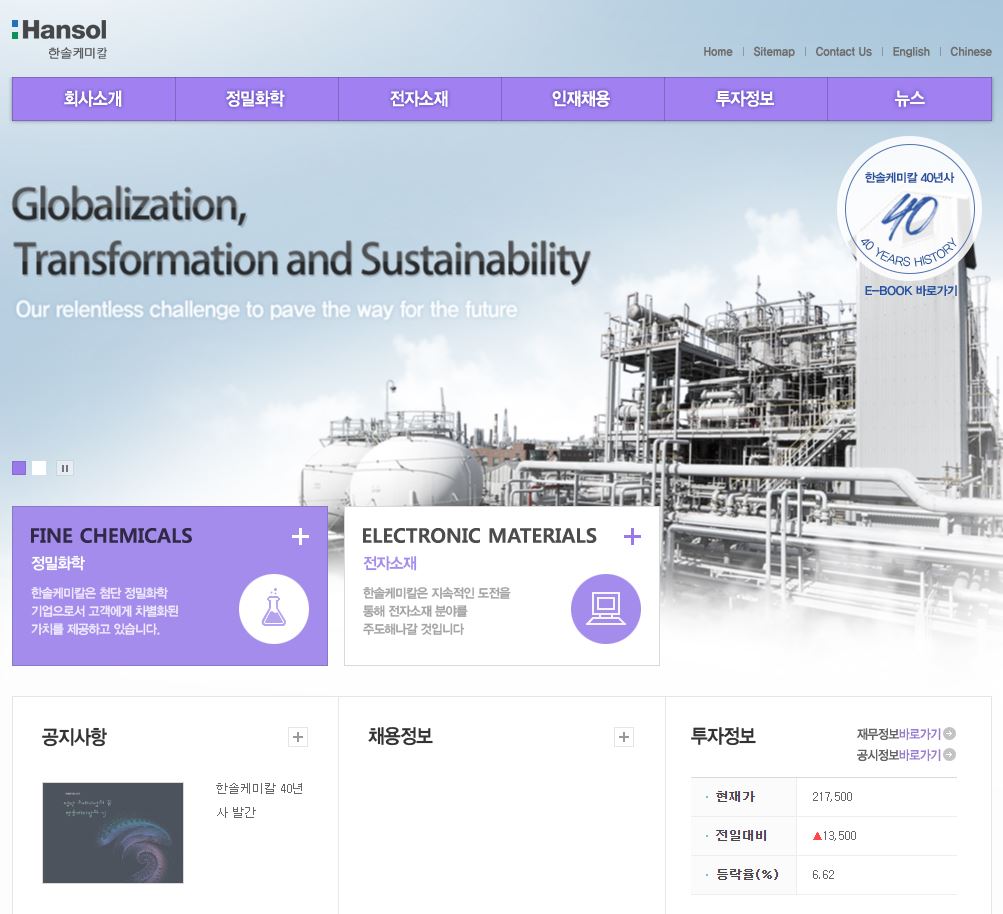The image size is (1003, 914).
Task: Click the 공지사항 heading
Action: coord(74,736)
